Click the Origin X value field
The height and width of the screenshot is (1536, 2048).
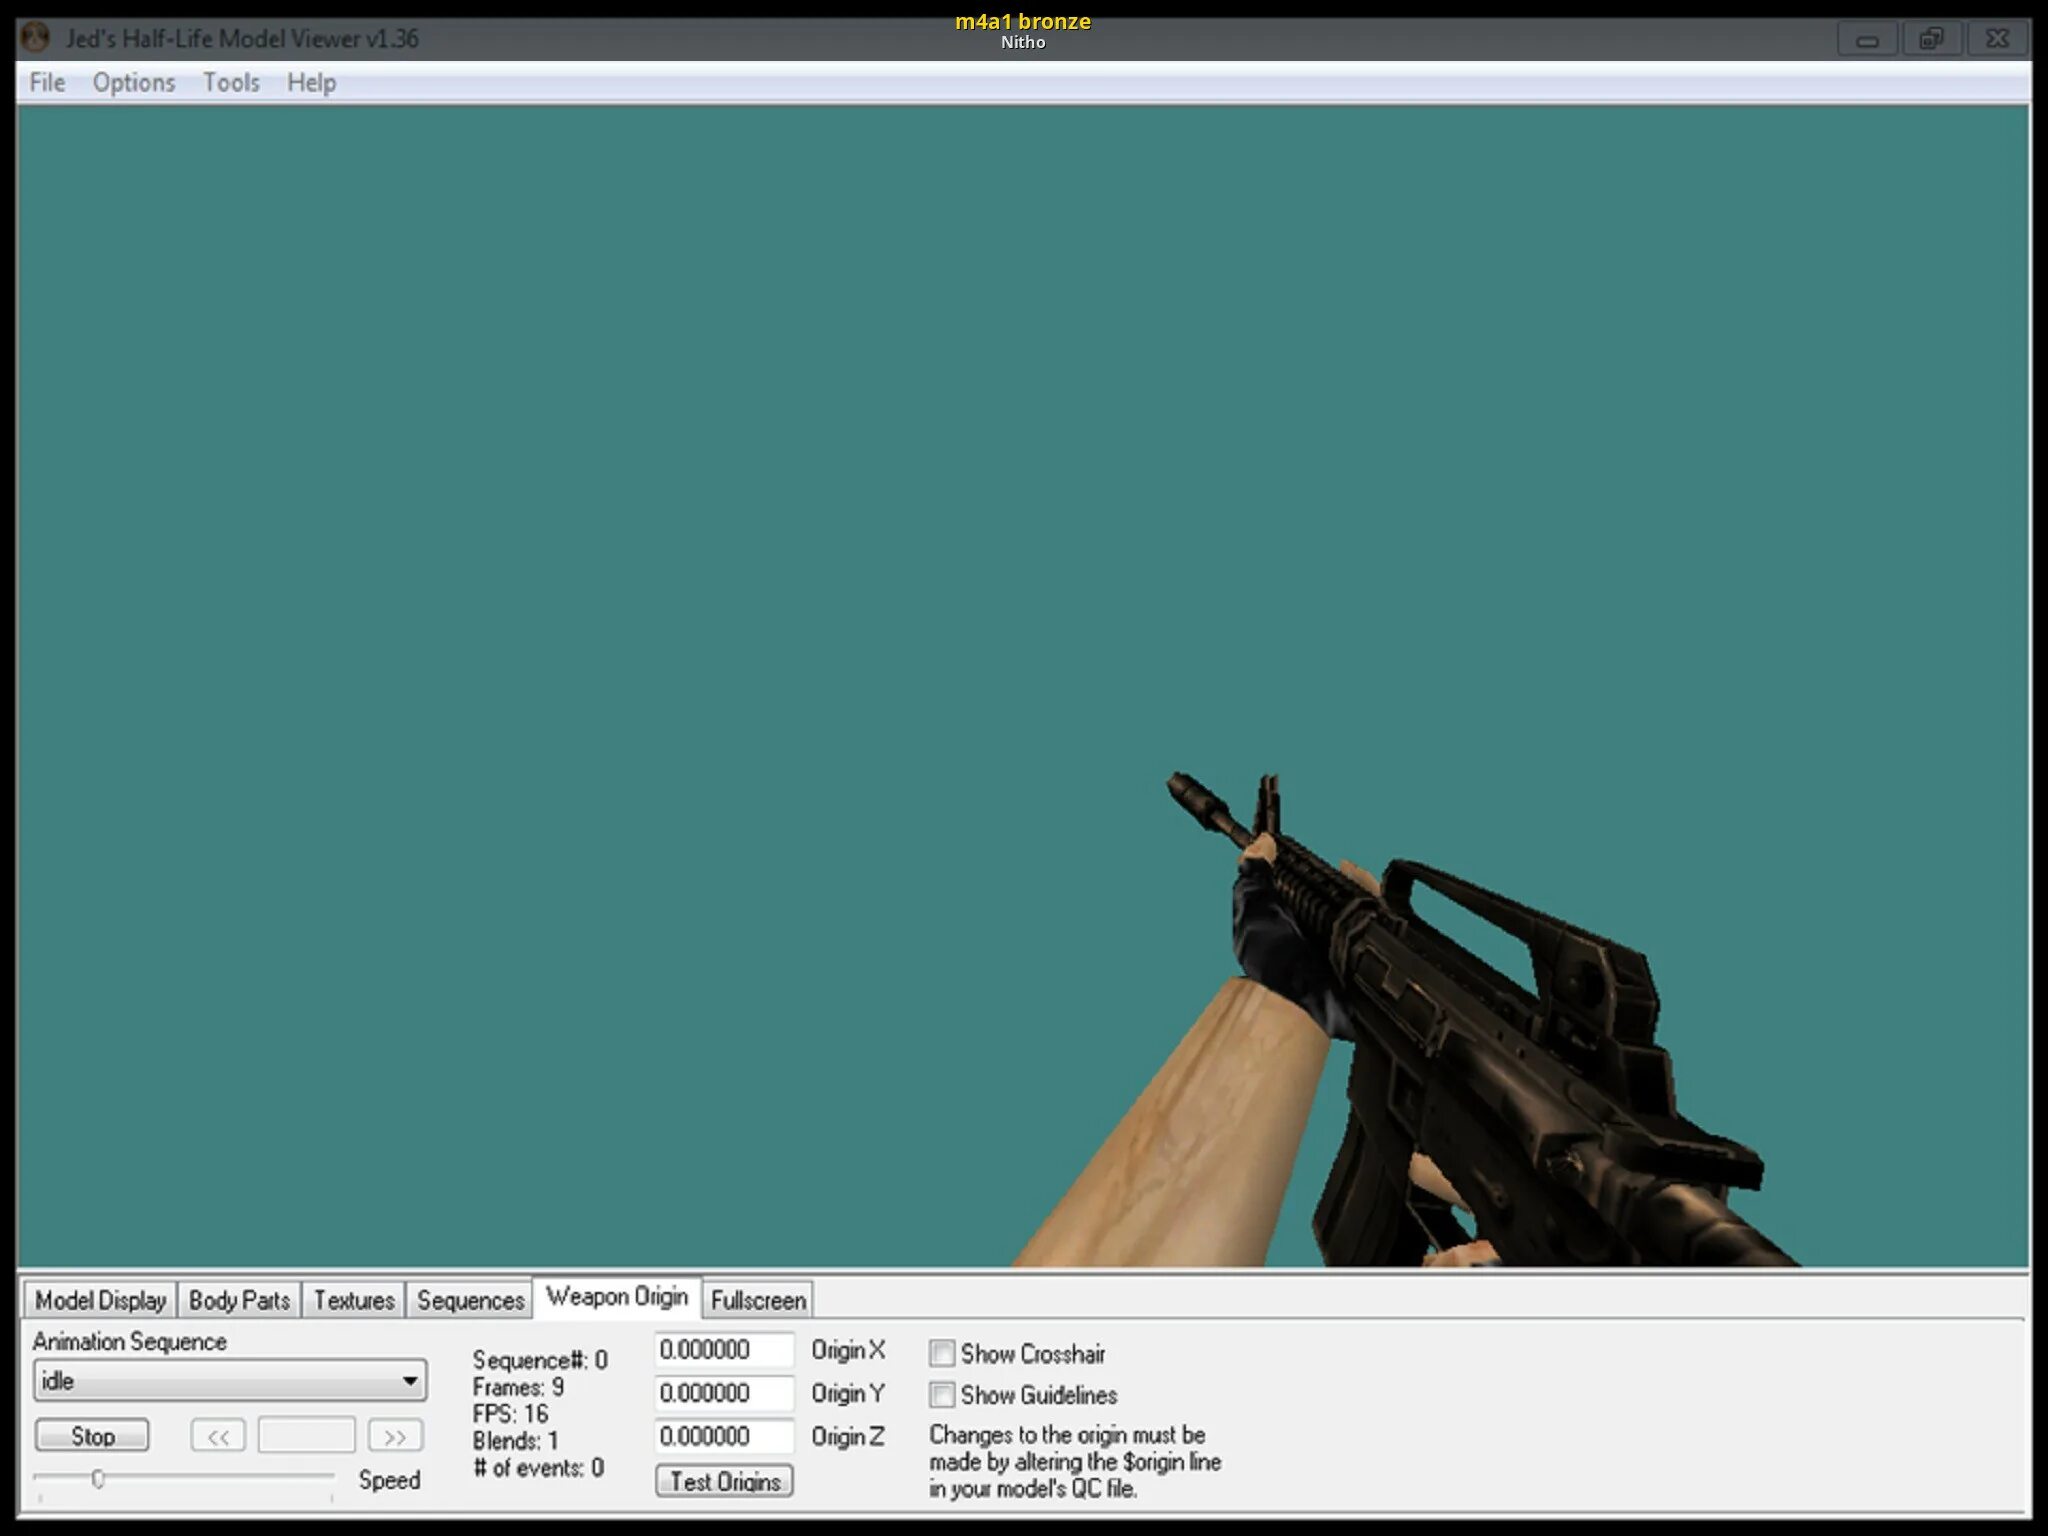point(723,1350)
